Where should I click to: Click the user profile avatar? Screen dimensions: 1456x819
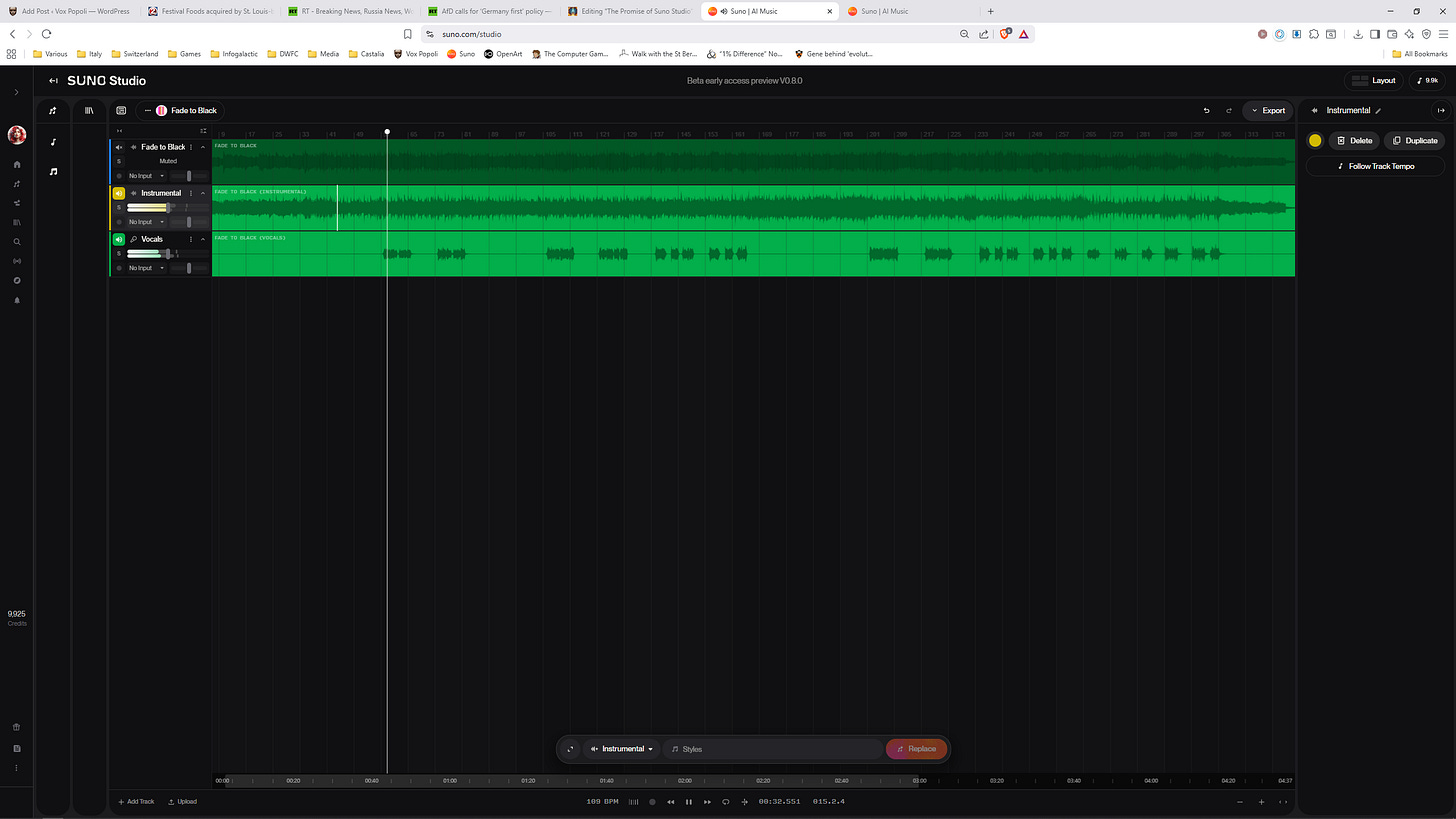16,135
